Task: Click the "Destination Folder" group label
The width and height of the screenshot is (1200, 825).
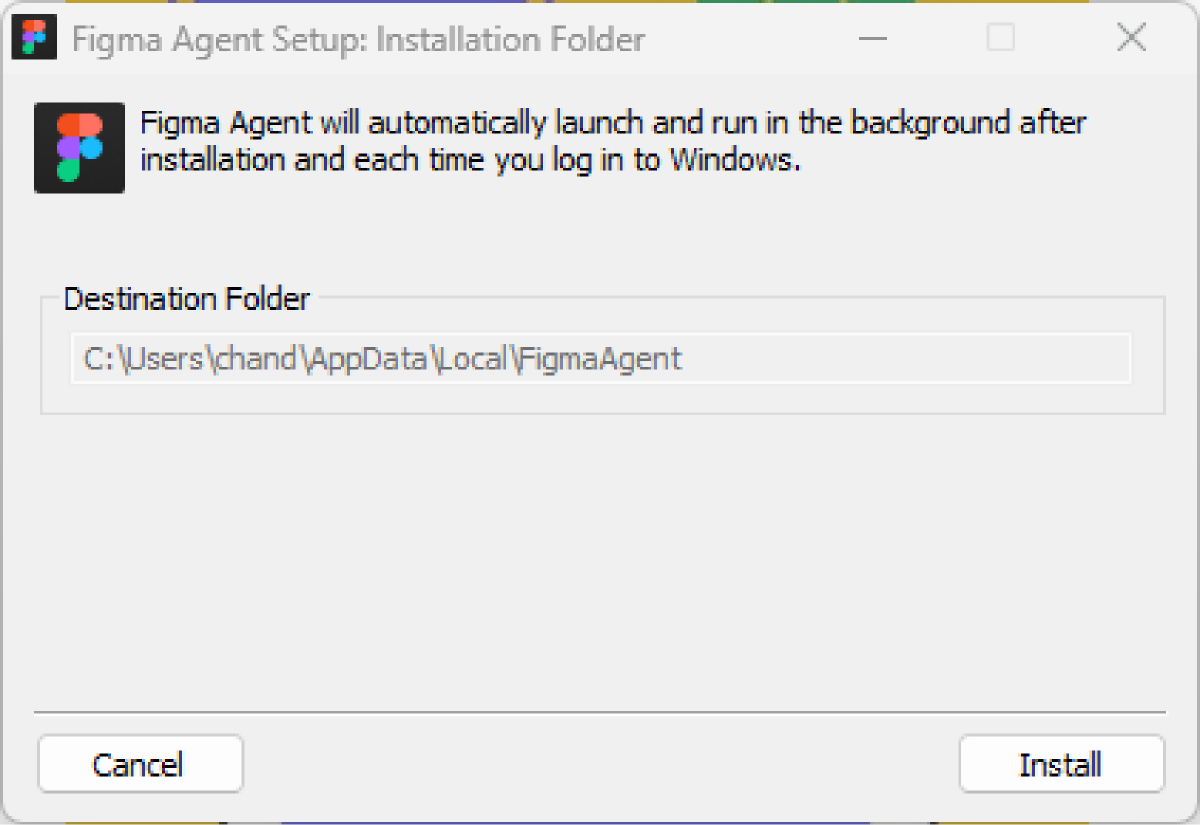Action: (x=187, y=299)
